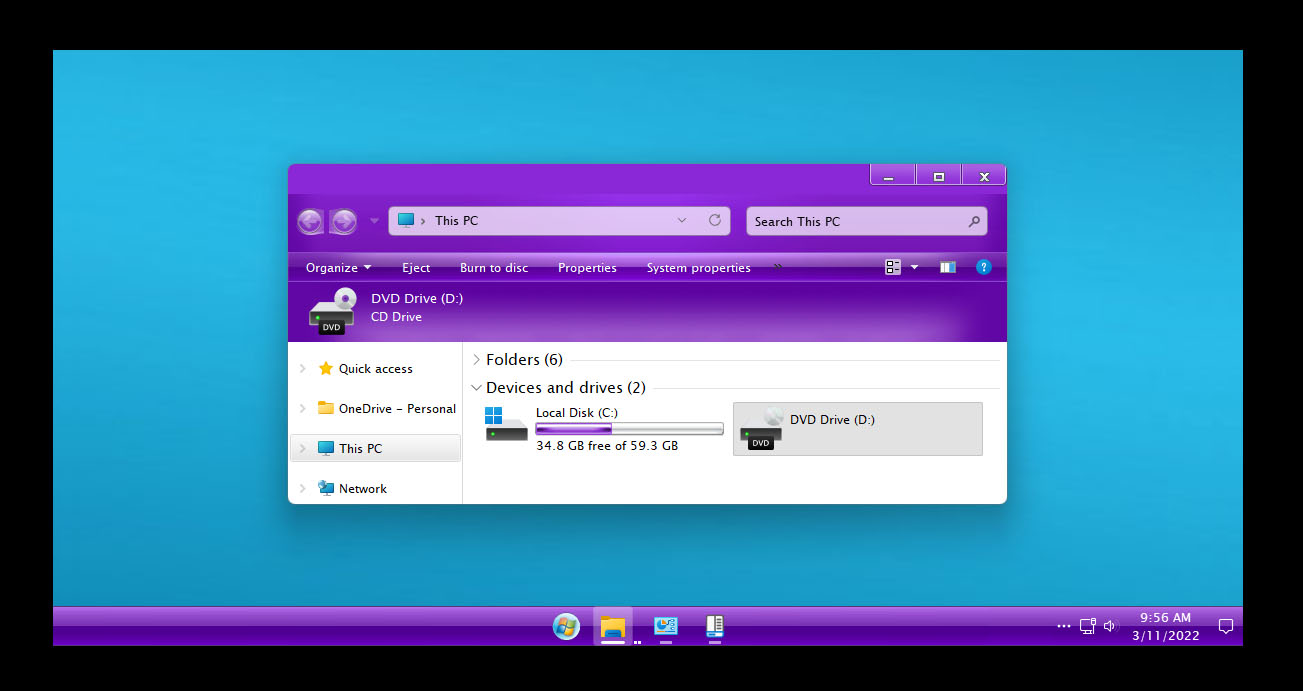Open the address bar dropdown arrow

682,220
